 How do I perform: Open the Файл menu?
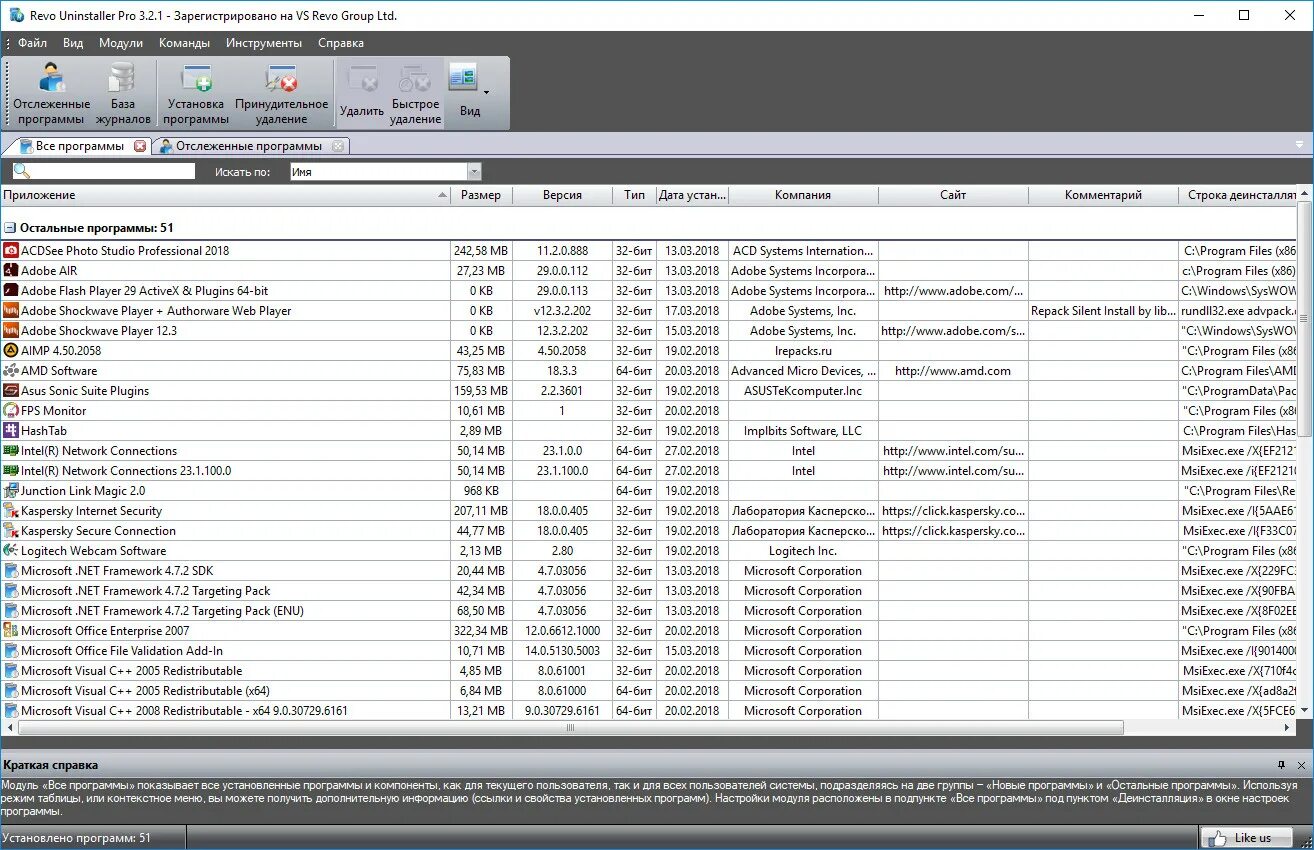tap(32, 43)
